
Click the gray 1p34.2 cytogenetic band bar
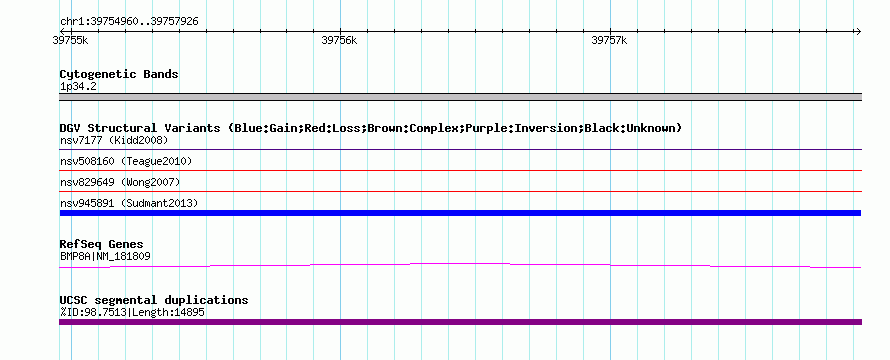(x=460, y=97)
